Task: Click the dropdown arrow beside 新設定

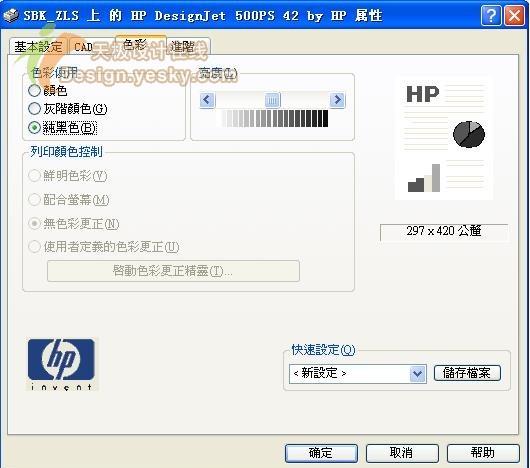Action: click(x=418, y=374)
